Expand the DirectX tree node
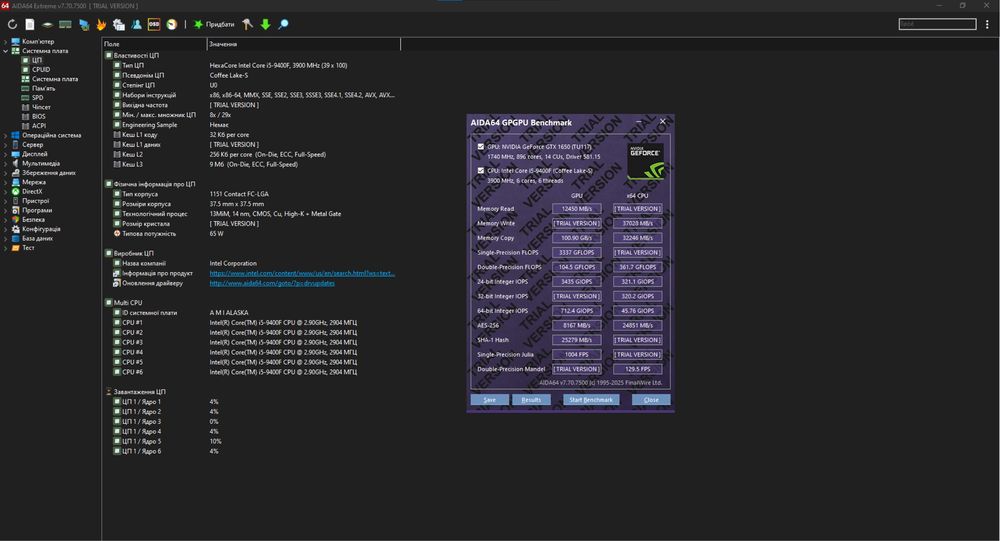This screenshot has height=541, width=1000. pos(6,191)
